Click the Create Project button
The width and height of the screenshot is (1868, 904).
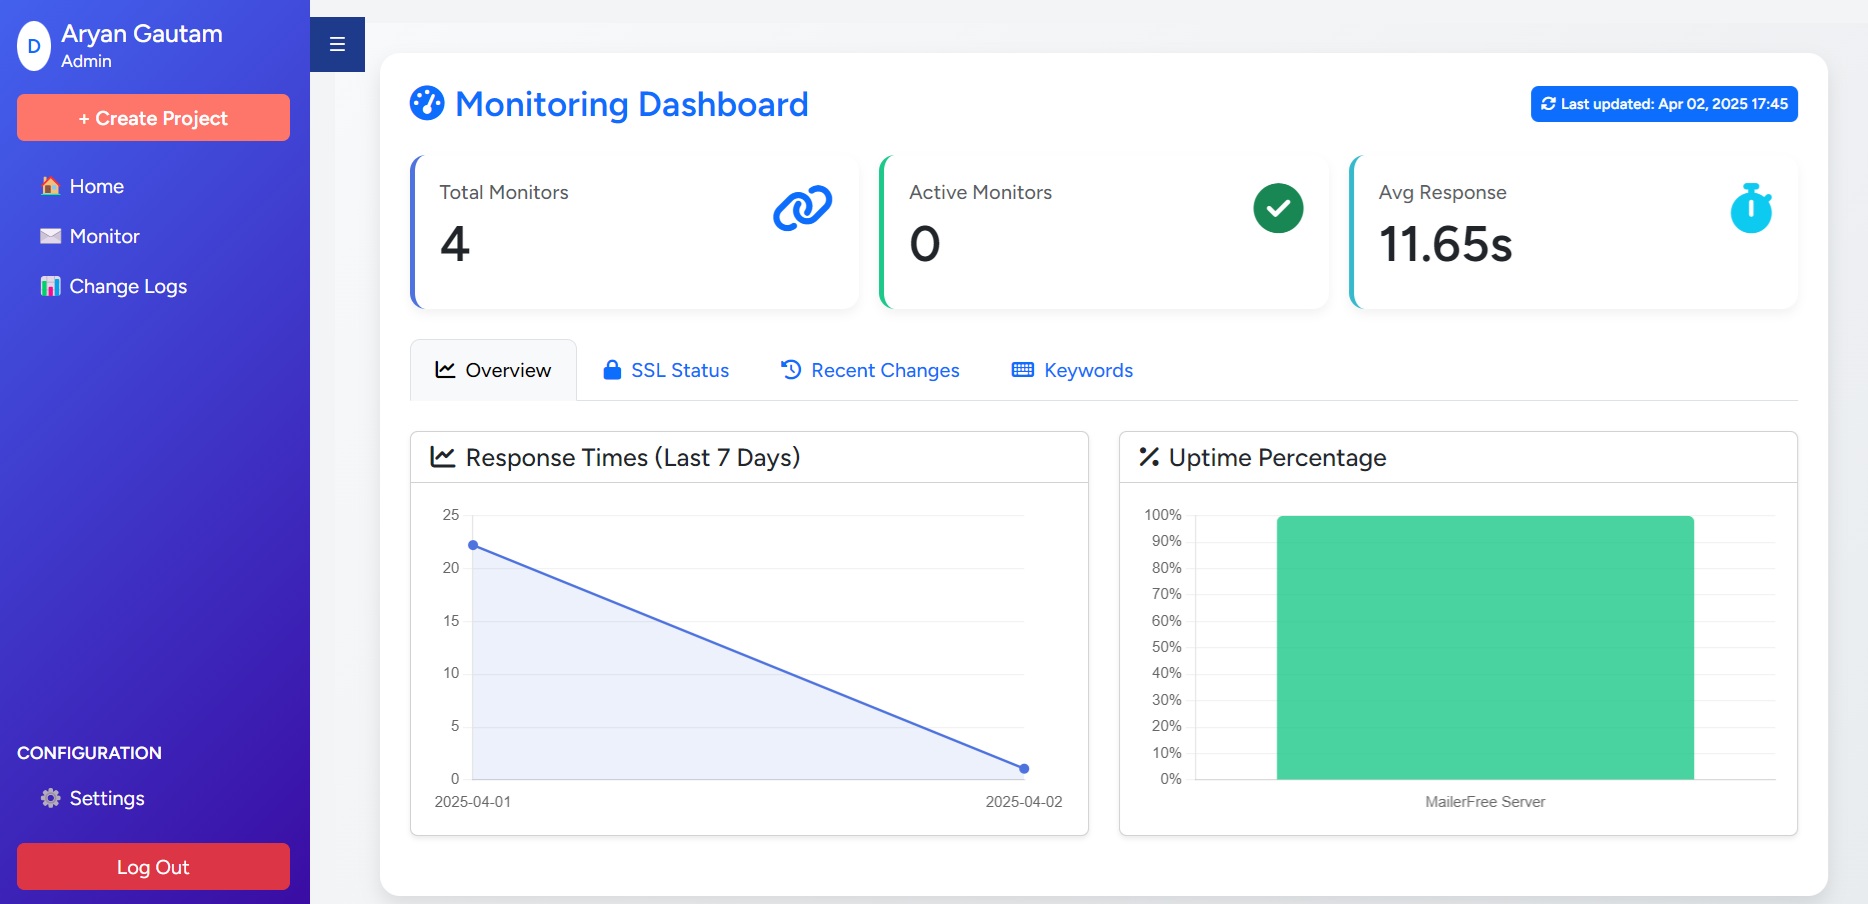(x=153, y=118)
